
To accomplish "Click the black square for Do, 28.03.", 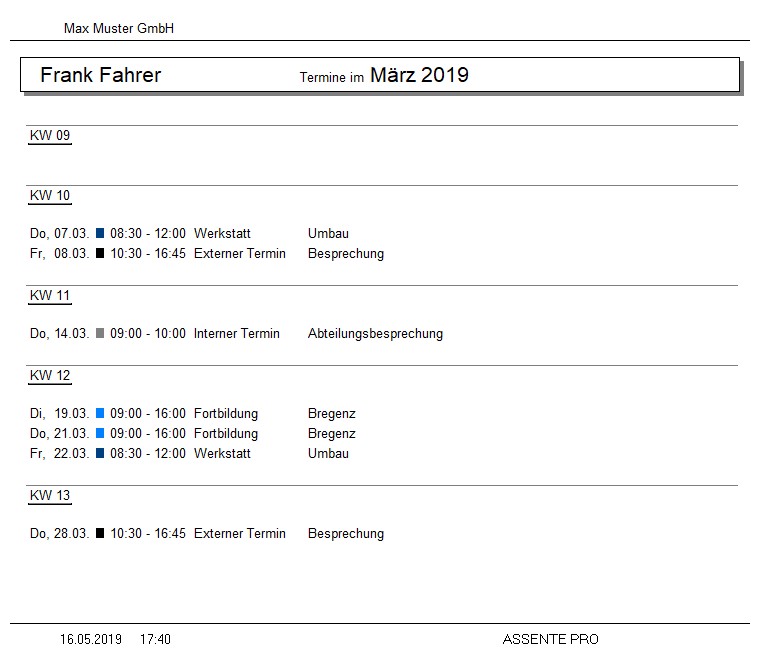I will (x=100, y=533).
